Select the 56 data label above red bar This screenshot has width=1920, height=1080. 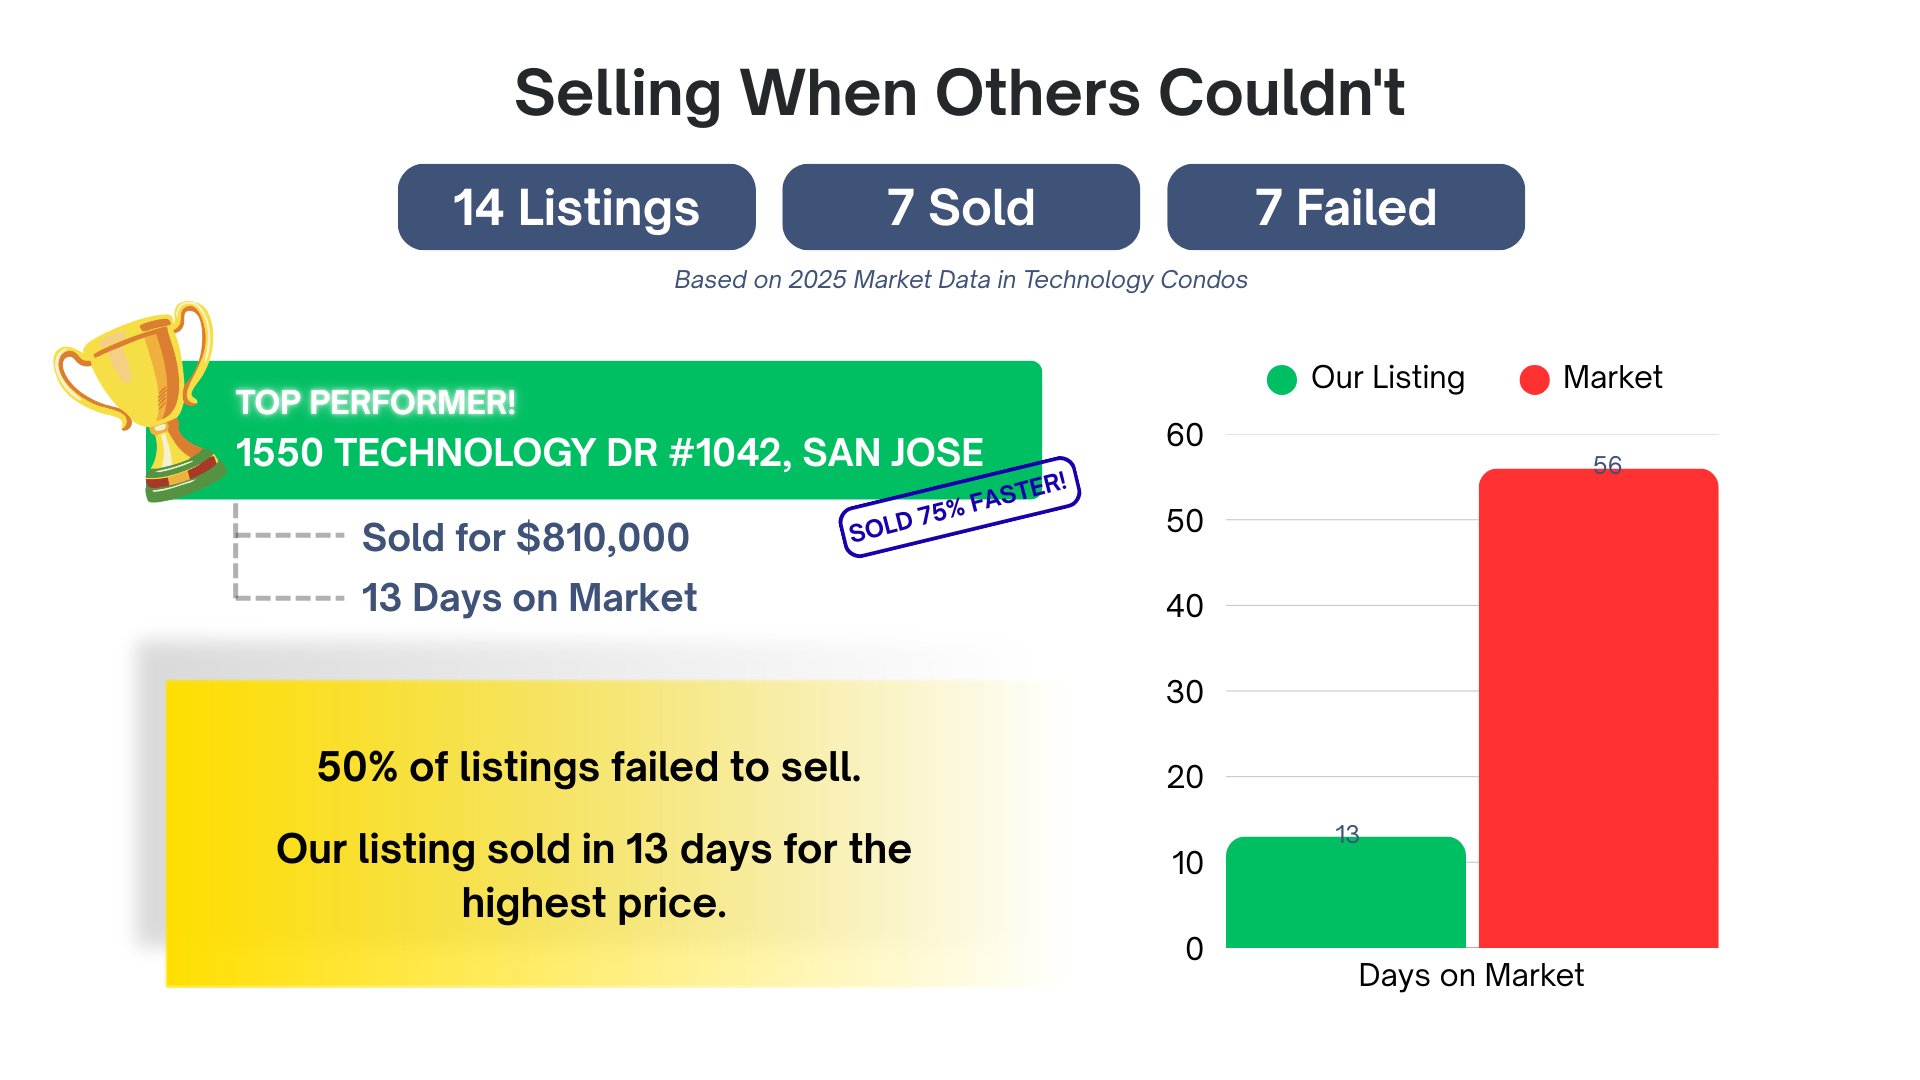click(x=1607, y=465)
